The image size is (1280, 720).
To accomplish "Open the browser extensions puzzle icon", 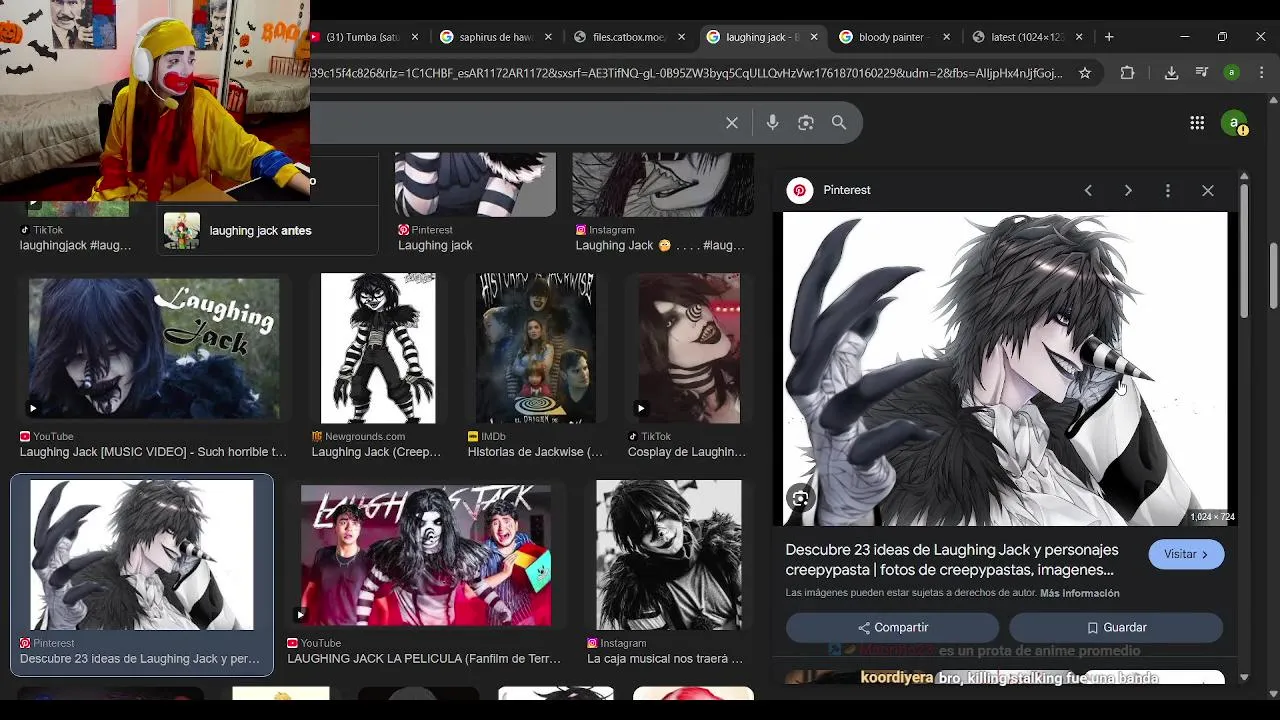I will point(1127,73).
